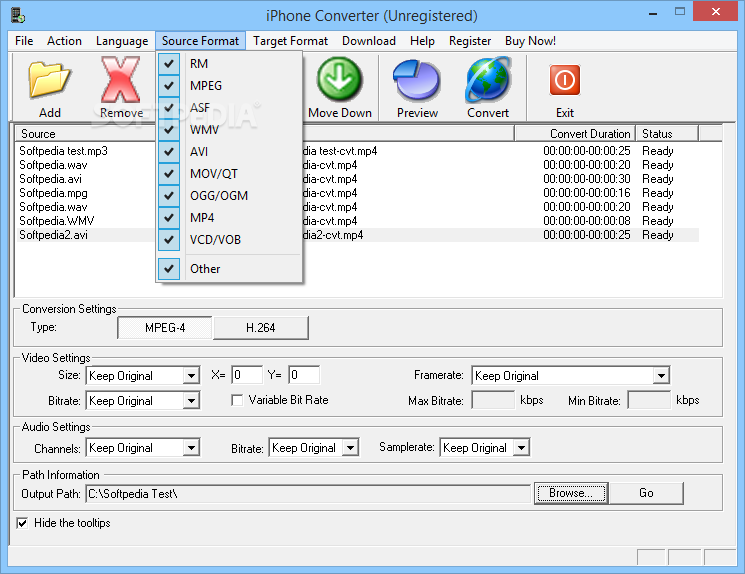The width and height of the screenshot is (745, 574).
Task: Click Buy Now! in the menu bar
Action: (530, 41)
